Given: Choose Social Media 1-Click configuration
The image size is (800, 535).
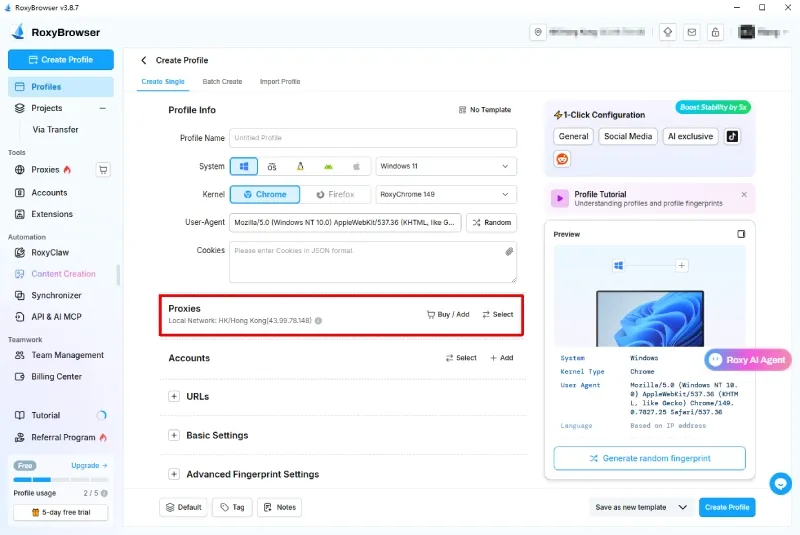Looking at the screenshot, I should tap(628, 136).
